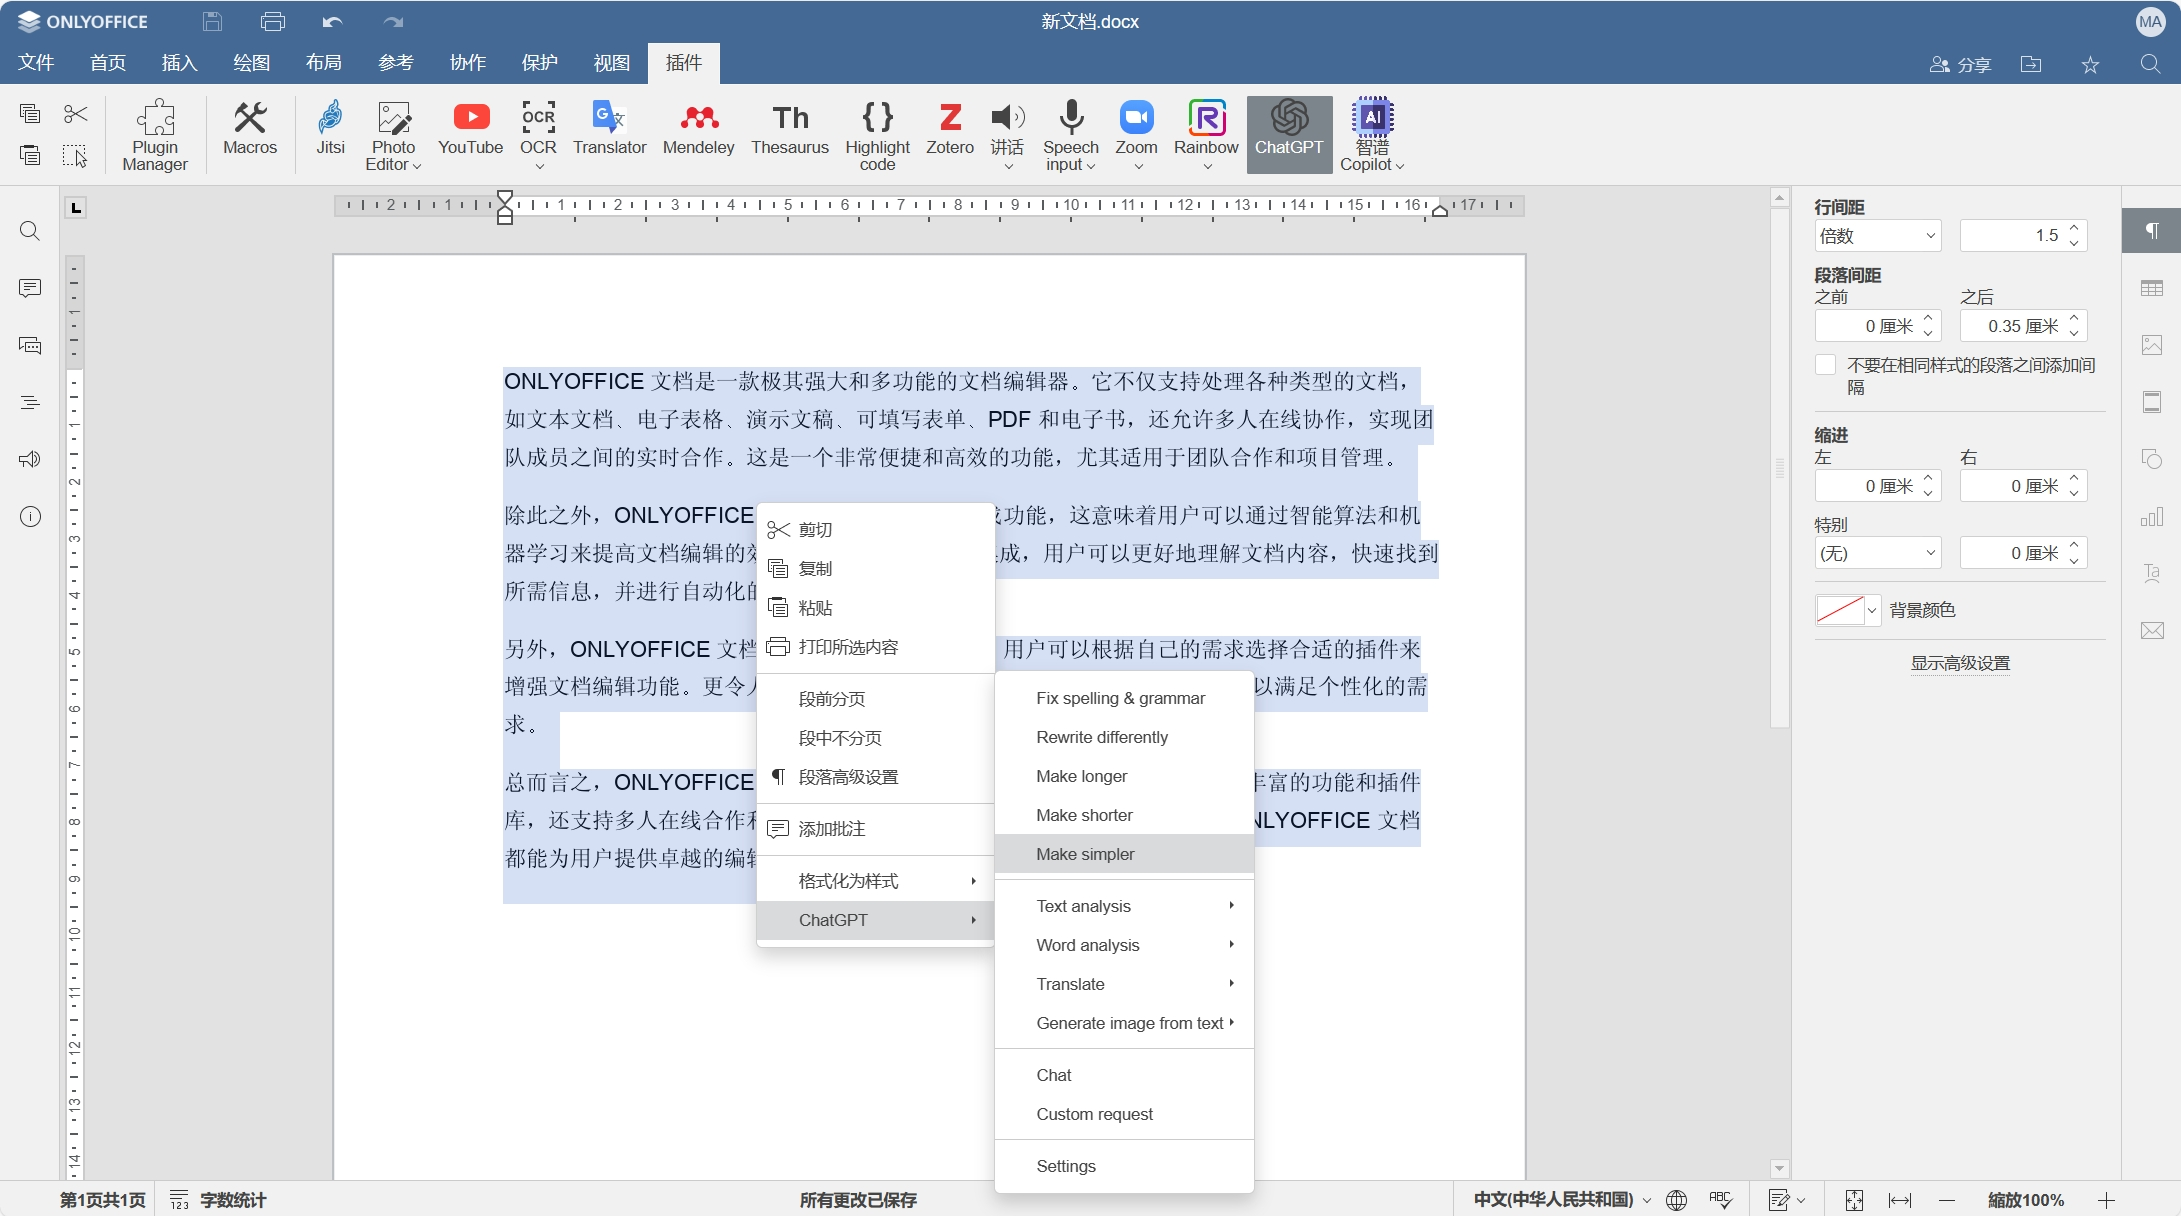Open the 智谱 Copilot plugin
2181x1216 pixels.
tap(1372, 135)
